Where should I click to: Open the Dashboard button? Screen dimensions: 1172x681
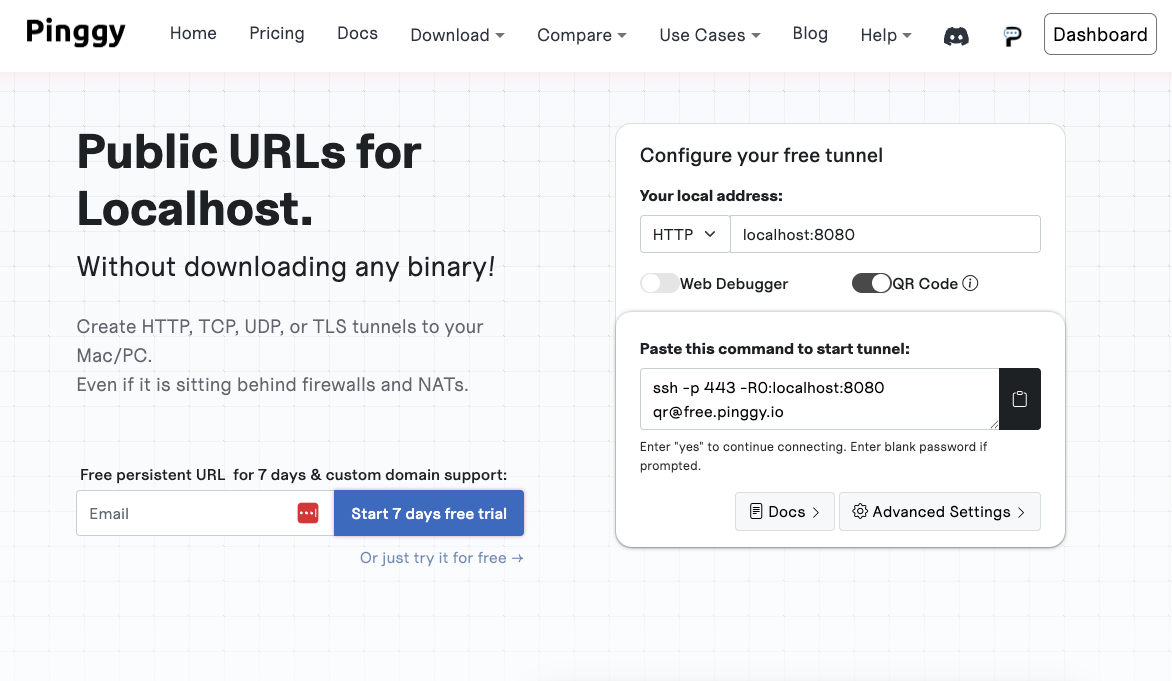point(1100,34)
